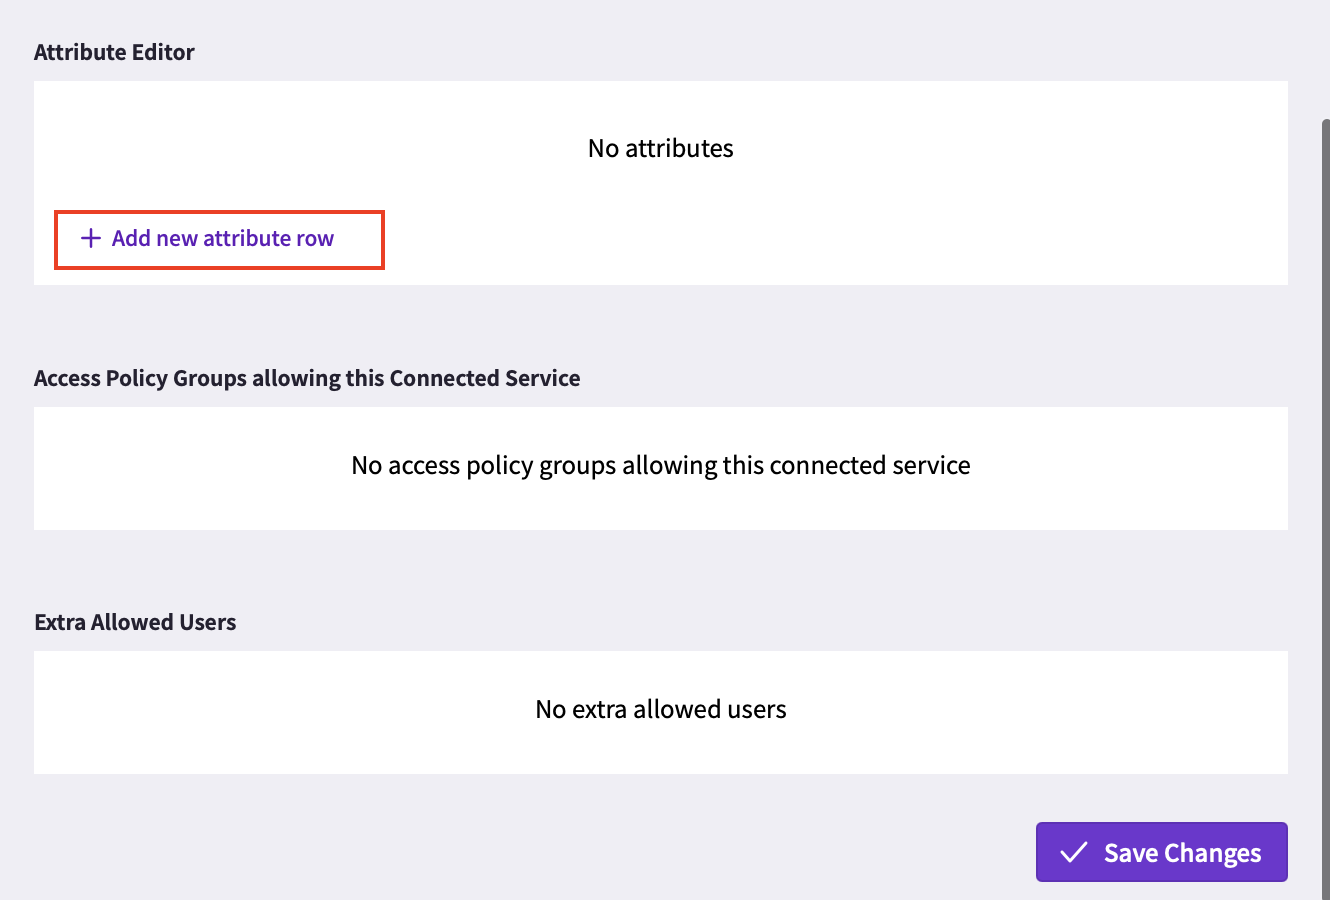Click the checkmark icon on Save Changes
The width and height of the screenshot is (1330, 900).
tap(1074, 852)
